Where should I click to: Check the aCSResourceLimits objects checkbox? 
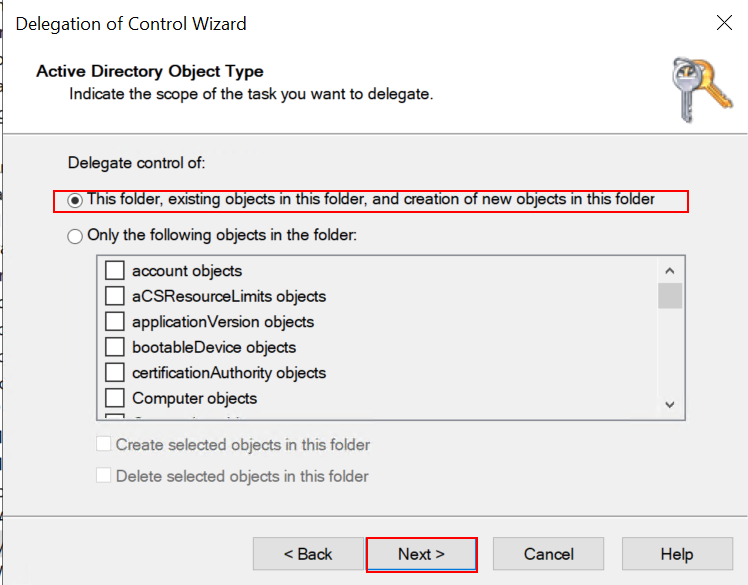pos(115,296)
